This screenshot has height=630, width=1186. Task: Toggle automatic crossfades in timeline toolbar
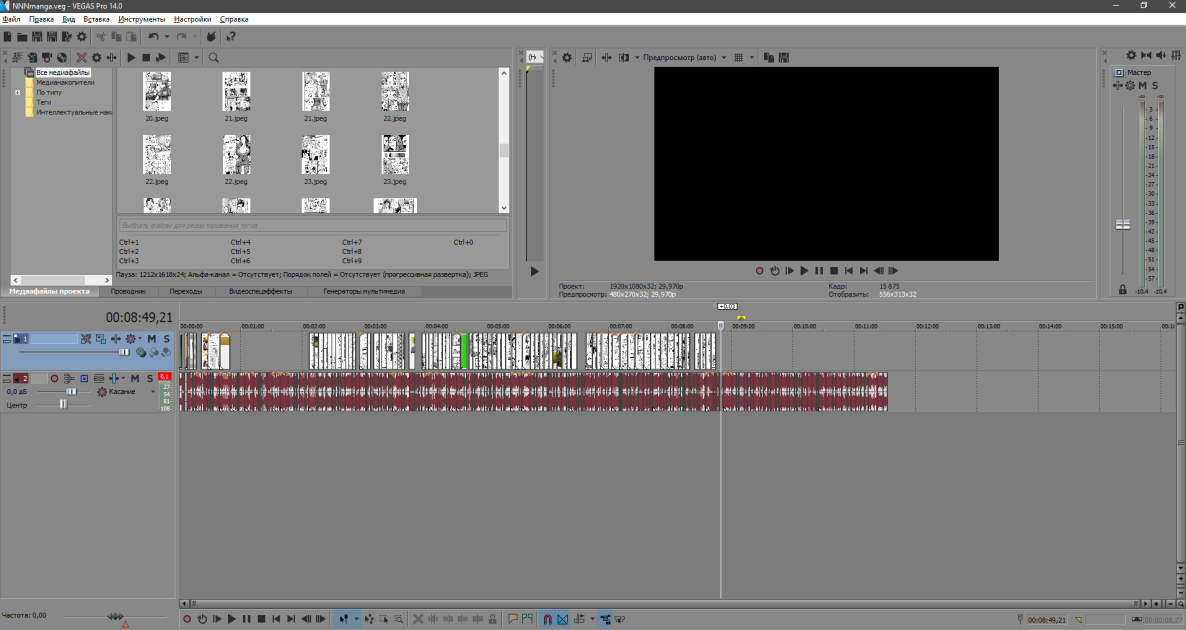click(563, 619)
